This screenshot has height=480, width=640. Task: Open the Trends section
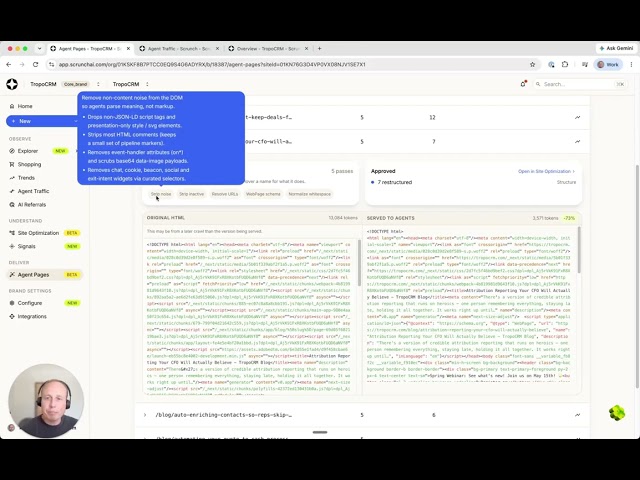[26, 178]
